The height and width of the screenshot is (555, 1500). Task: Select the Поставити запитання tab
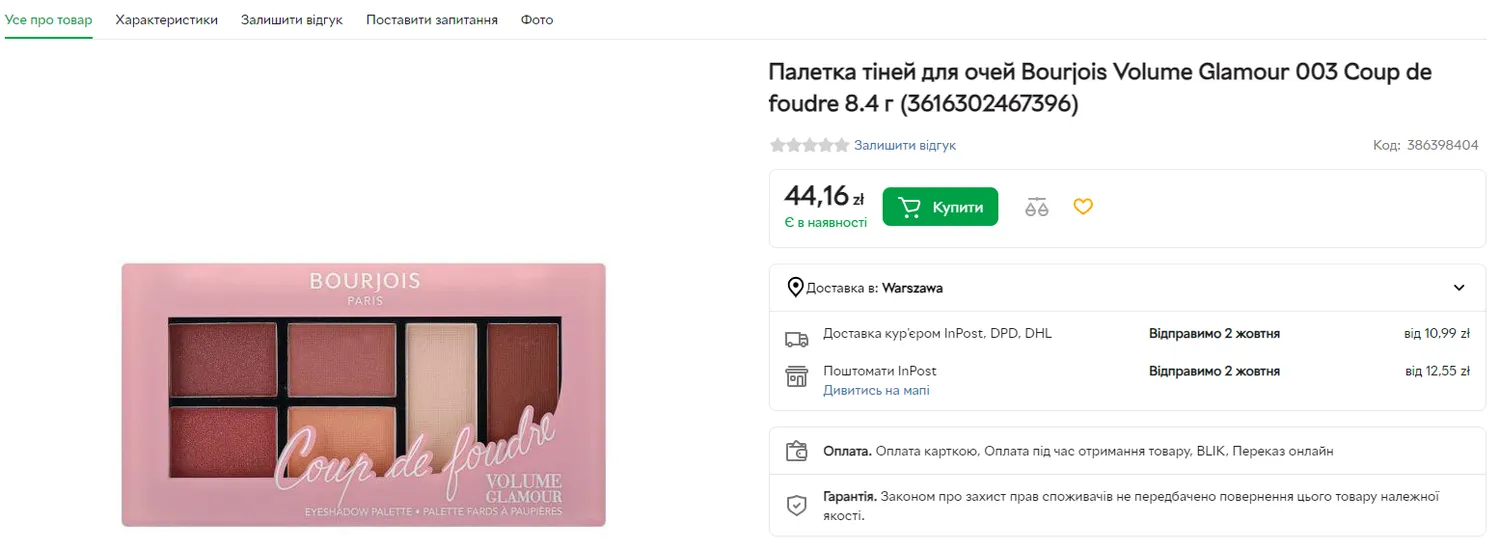(x=432, y=20)
